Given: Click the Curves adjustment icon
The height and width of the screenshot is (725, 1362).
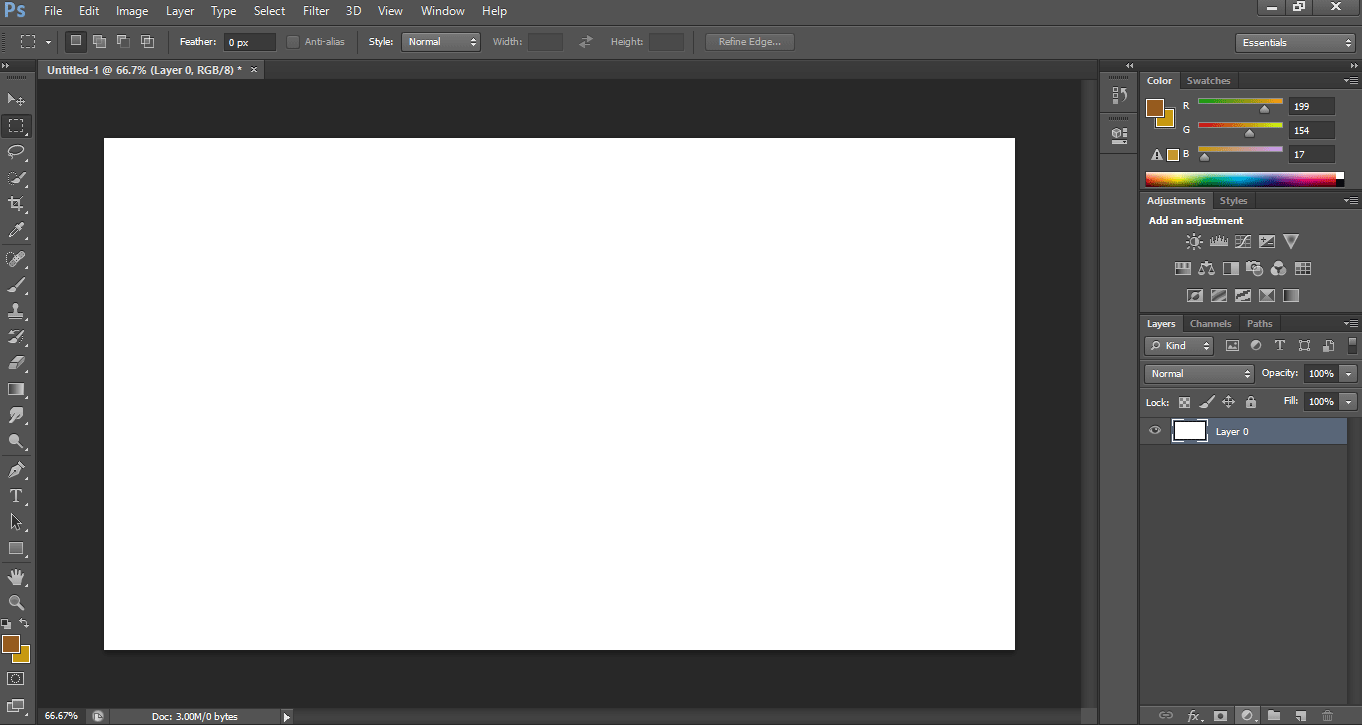Looking at the screenshot, I should point(1242,241).
